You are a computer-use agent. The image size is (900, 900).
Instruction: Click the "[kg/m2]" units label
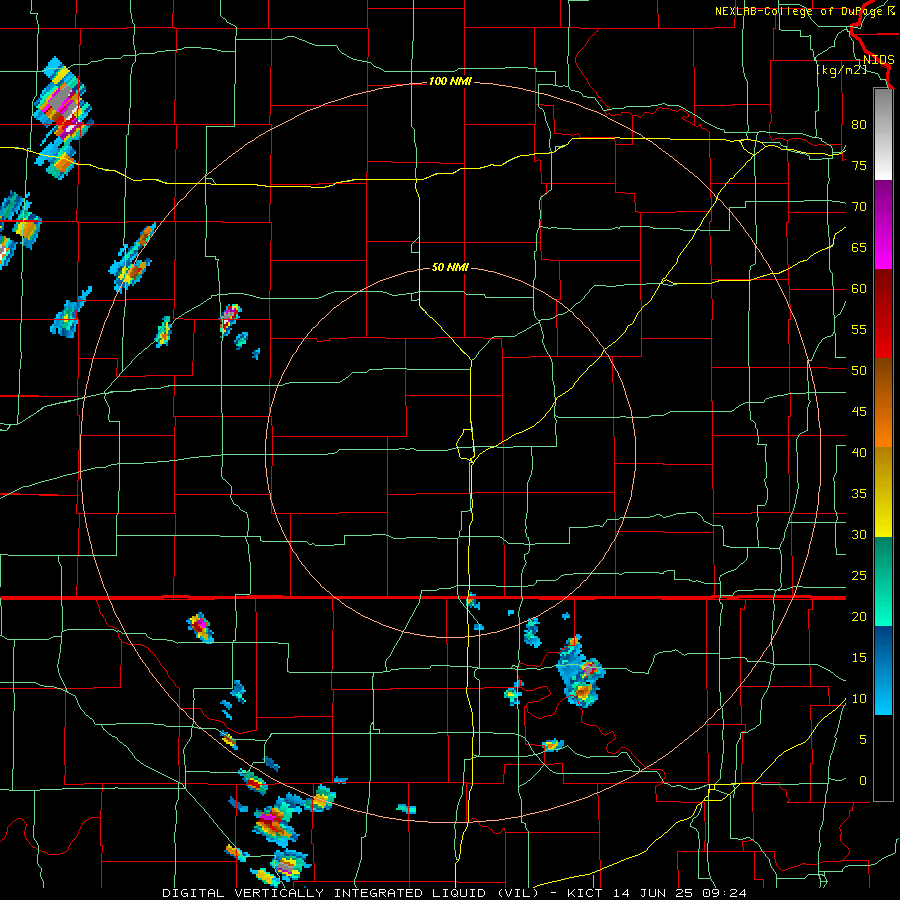[841, 70]
